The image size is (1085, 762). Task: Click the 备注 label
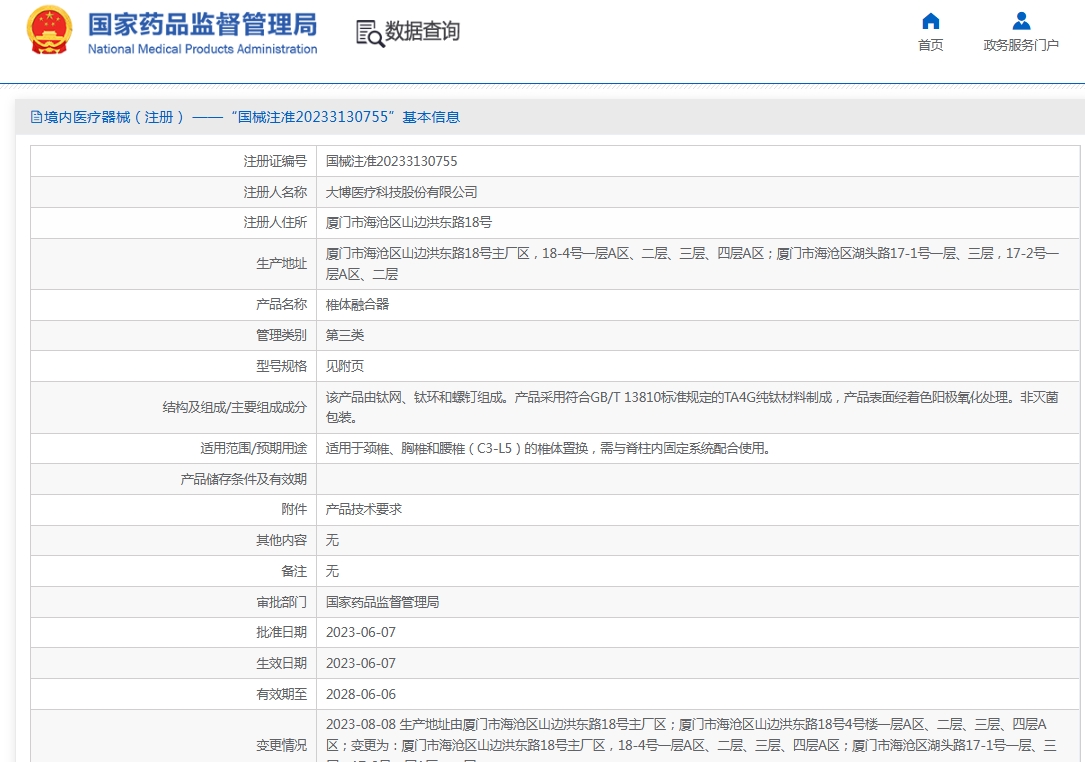[294, 571]
